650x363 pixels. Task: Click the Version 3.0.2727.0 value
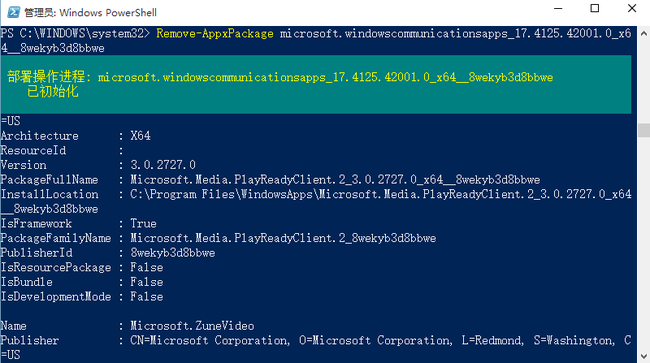163,165
